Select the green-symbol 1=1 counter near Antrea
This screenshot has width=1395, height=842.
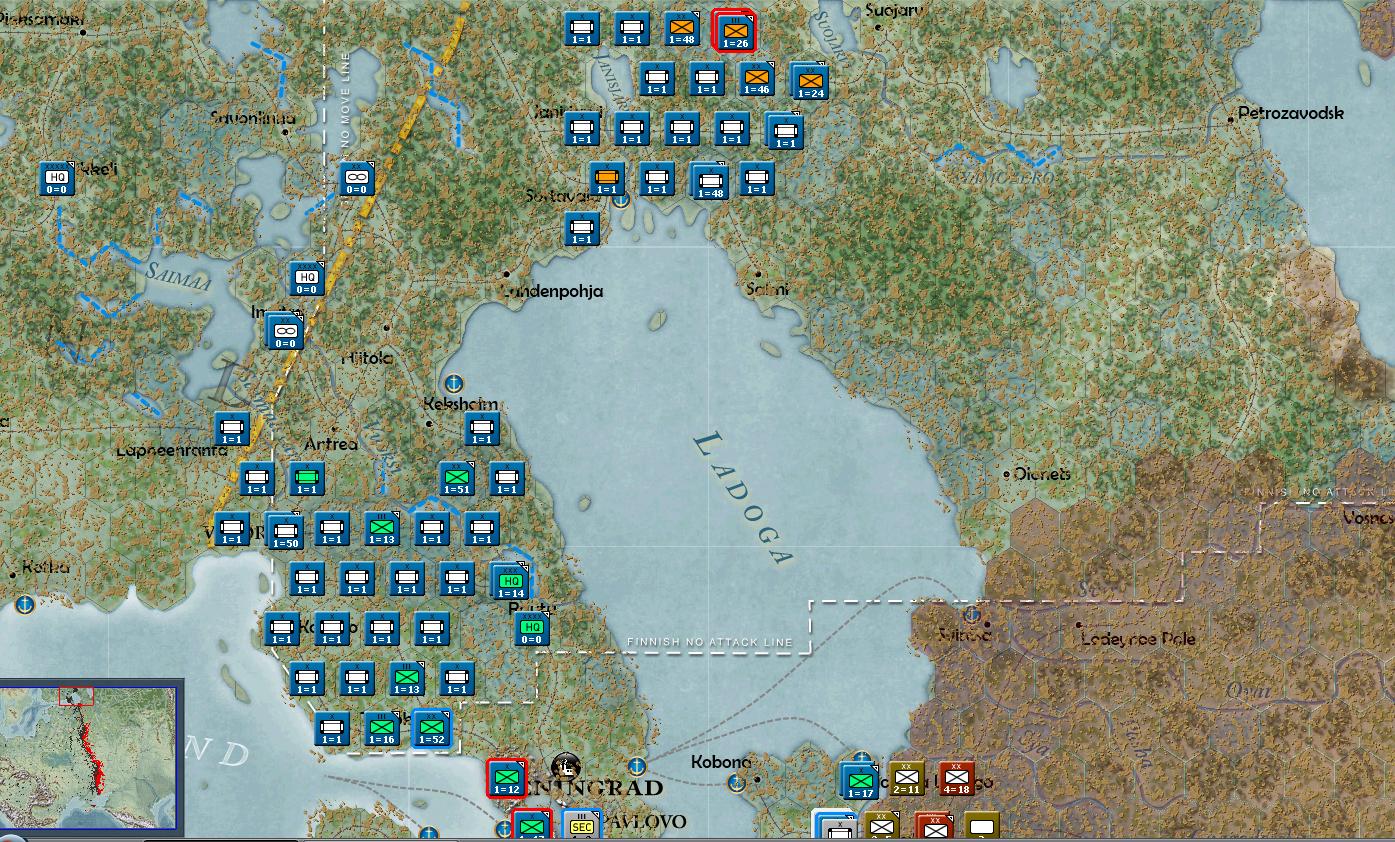click(307, 479)
